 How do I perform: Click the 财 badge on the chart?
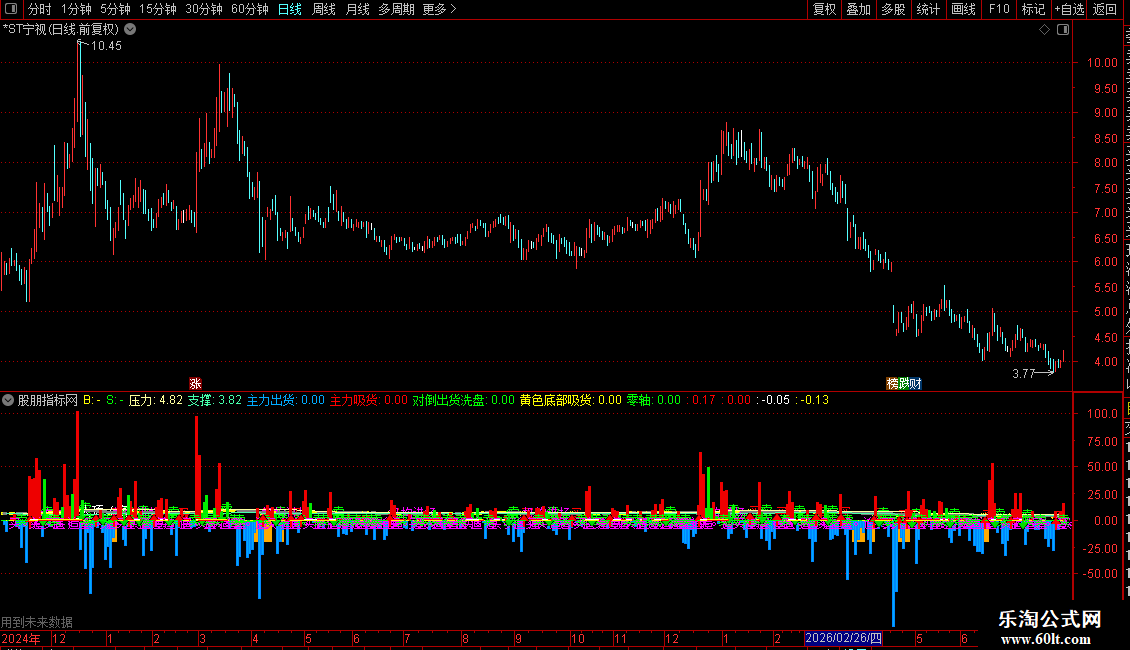click(916, 383)
